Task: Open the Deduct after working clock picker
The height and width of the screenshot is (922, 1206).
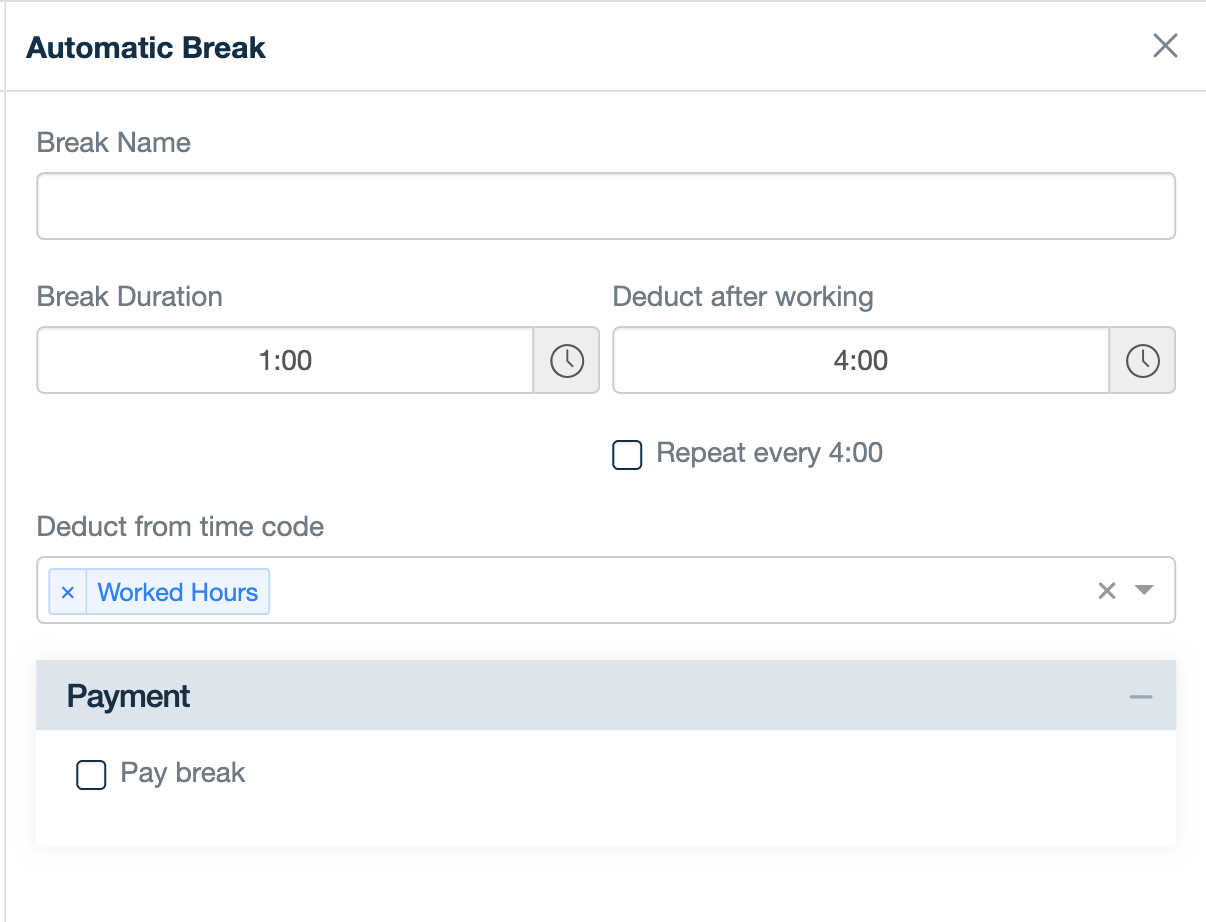Action: pos(1142,360)
